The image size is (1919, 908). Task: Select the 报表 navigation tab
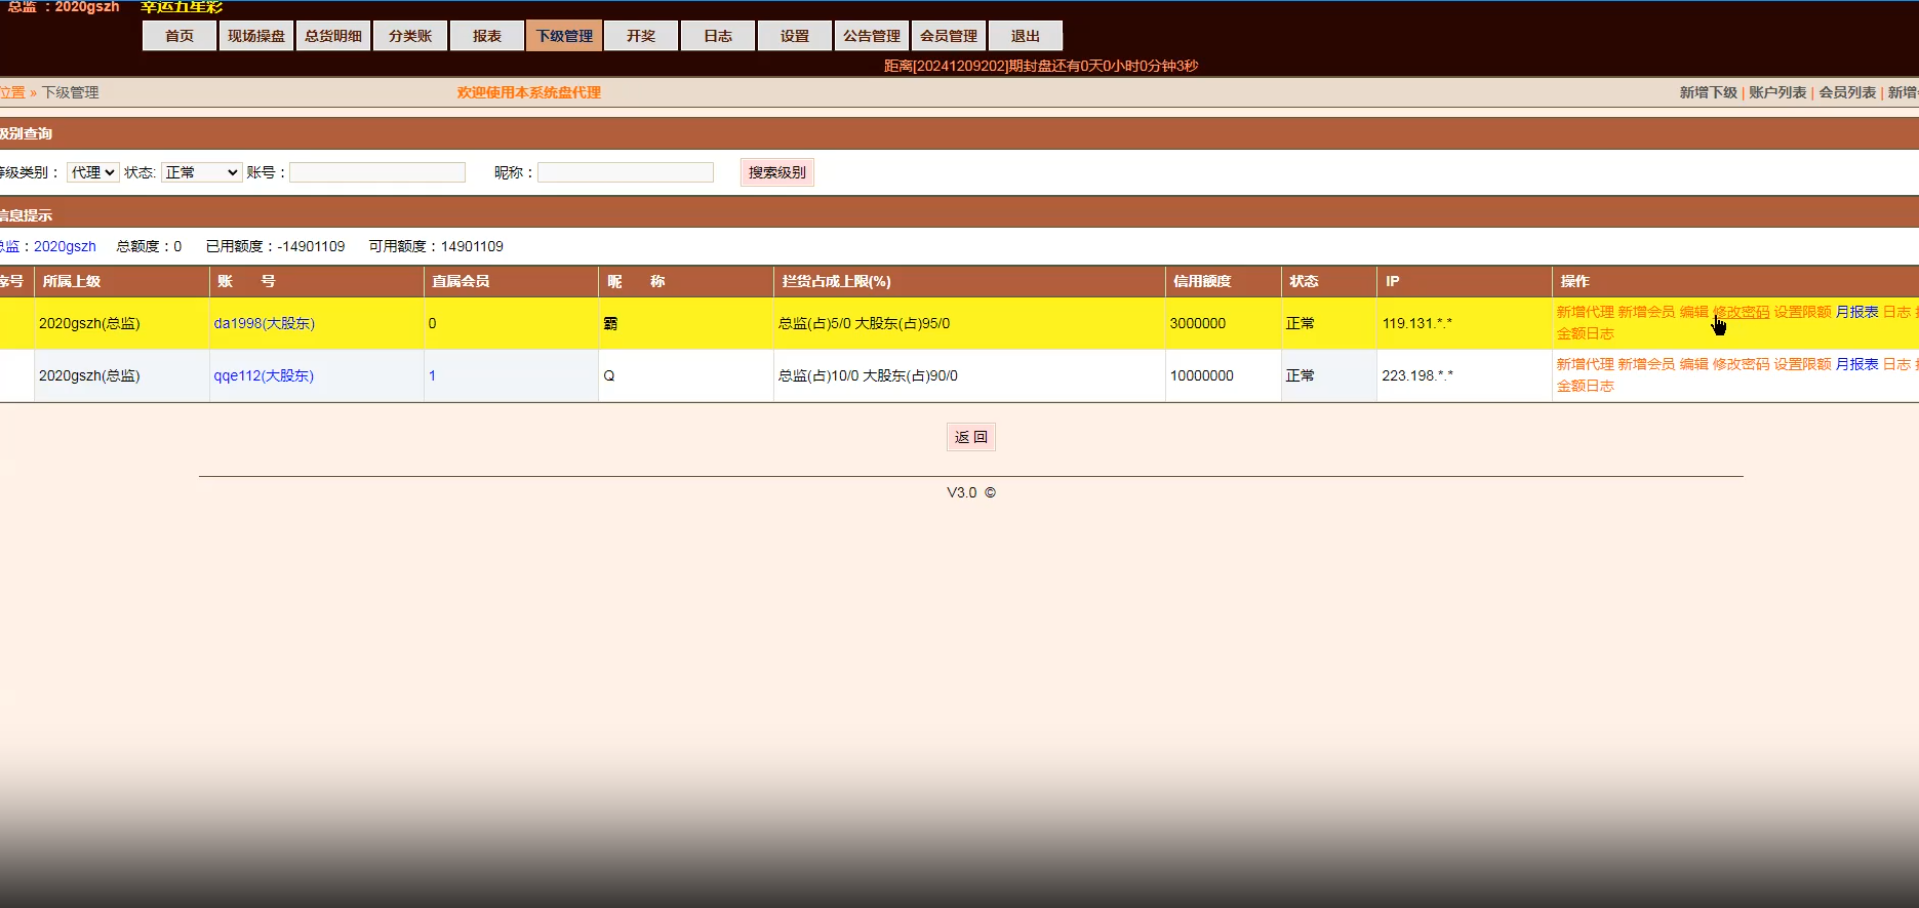(x=487, y=36)
